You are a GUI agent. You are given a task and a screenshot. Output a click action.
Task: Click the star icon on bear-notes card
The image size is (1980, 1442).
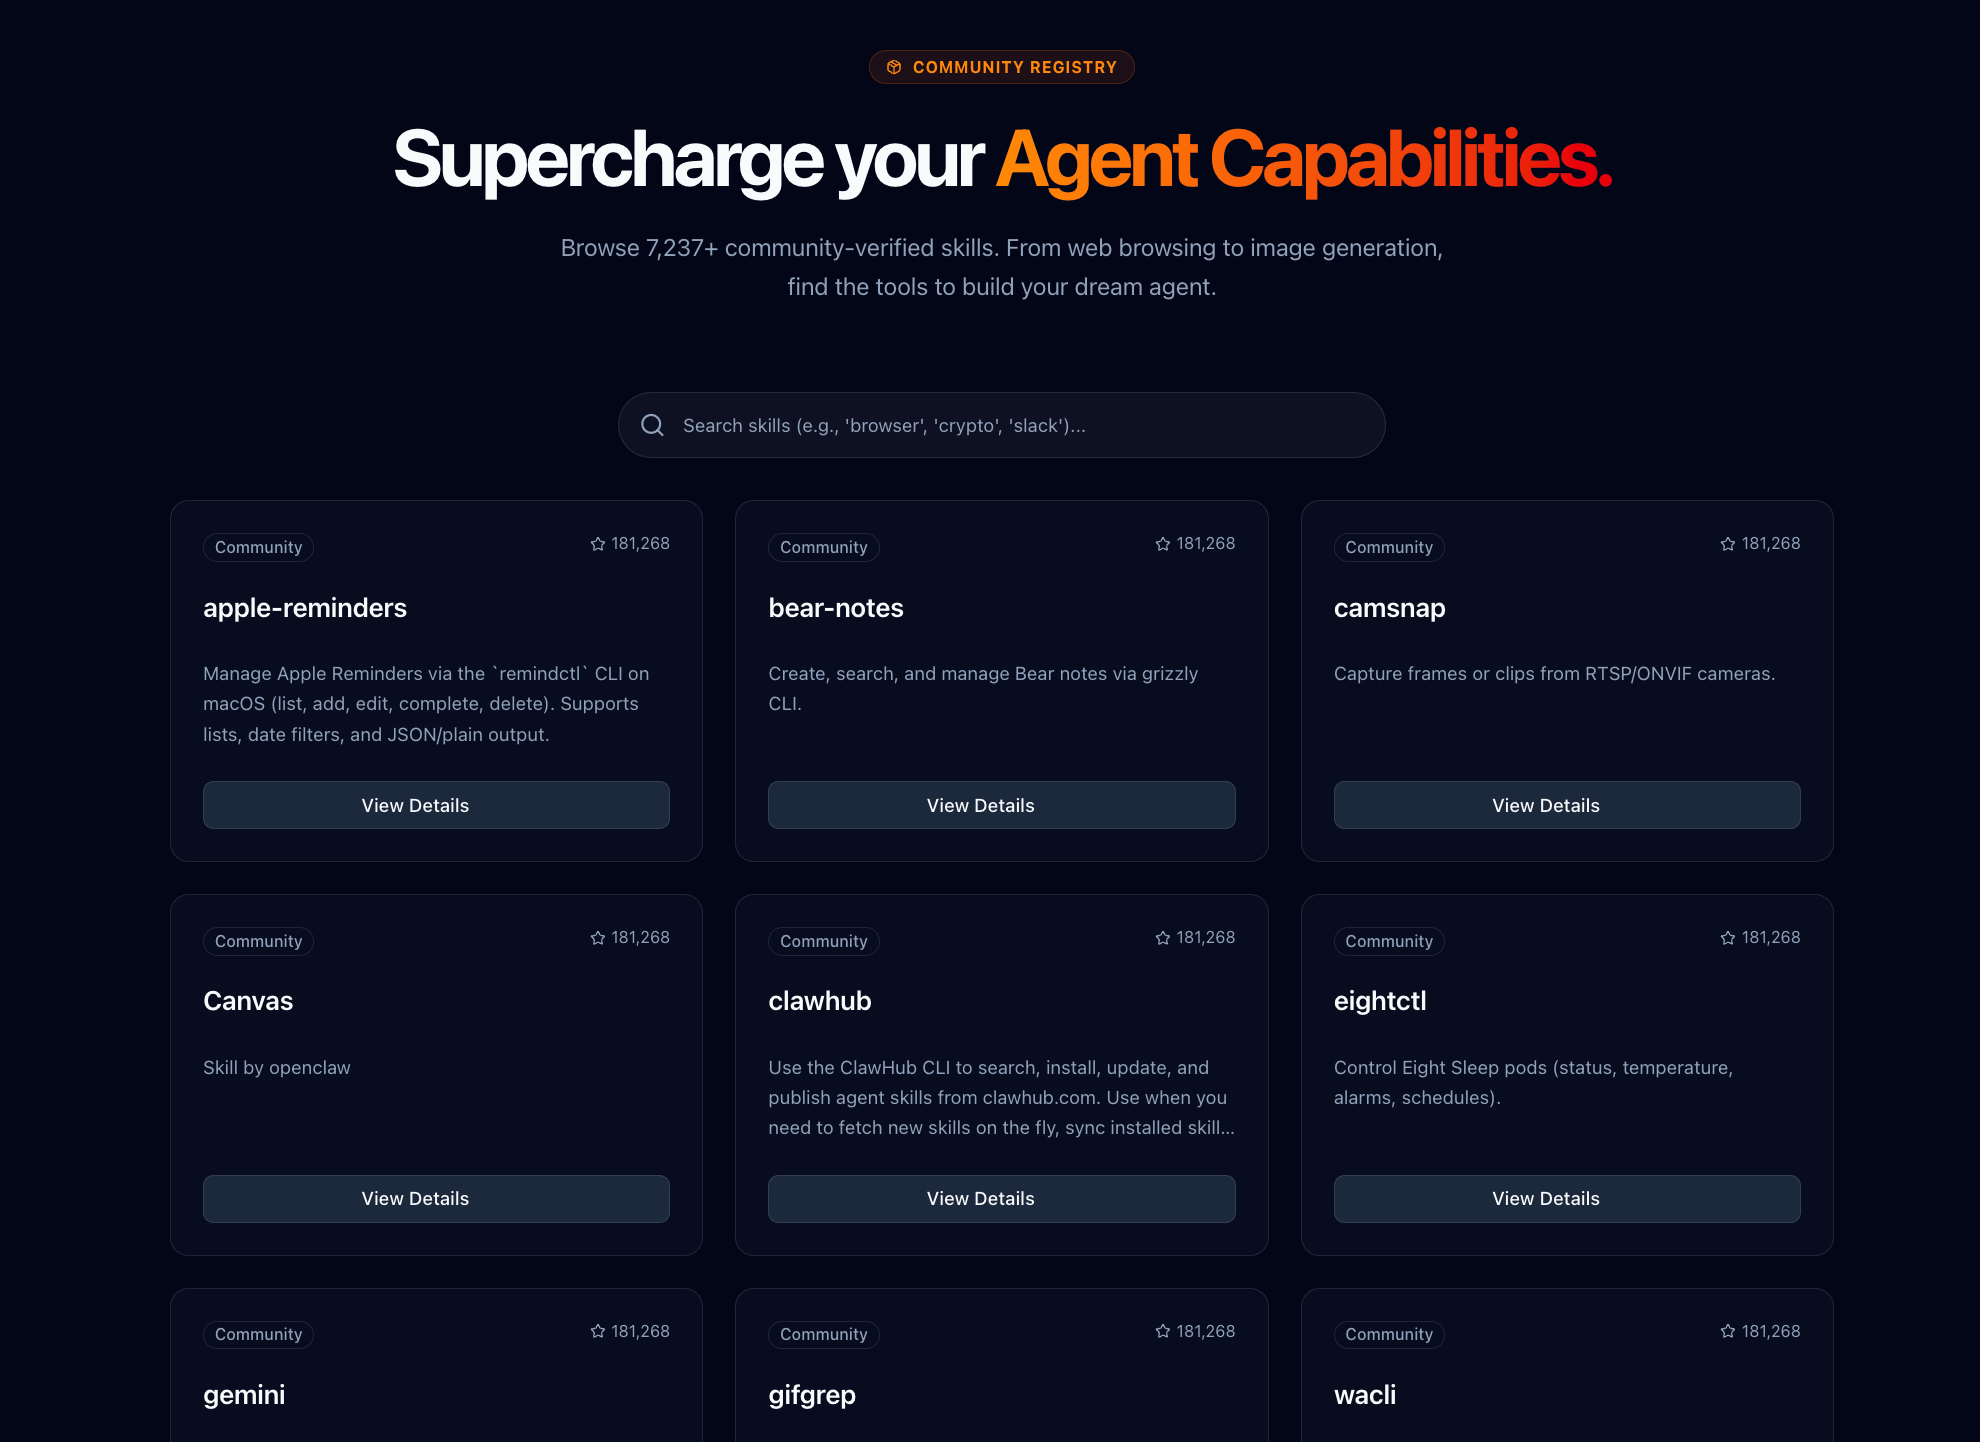(x=1163, y=544)
